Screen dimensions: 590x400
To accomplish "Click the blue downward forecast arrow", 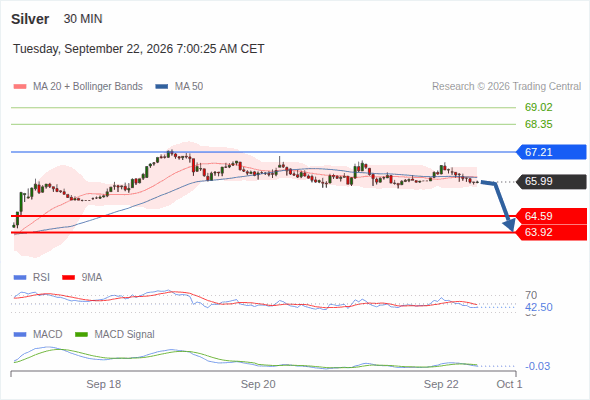I will pyautogui.click(x=499, y=205).
